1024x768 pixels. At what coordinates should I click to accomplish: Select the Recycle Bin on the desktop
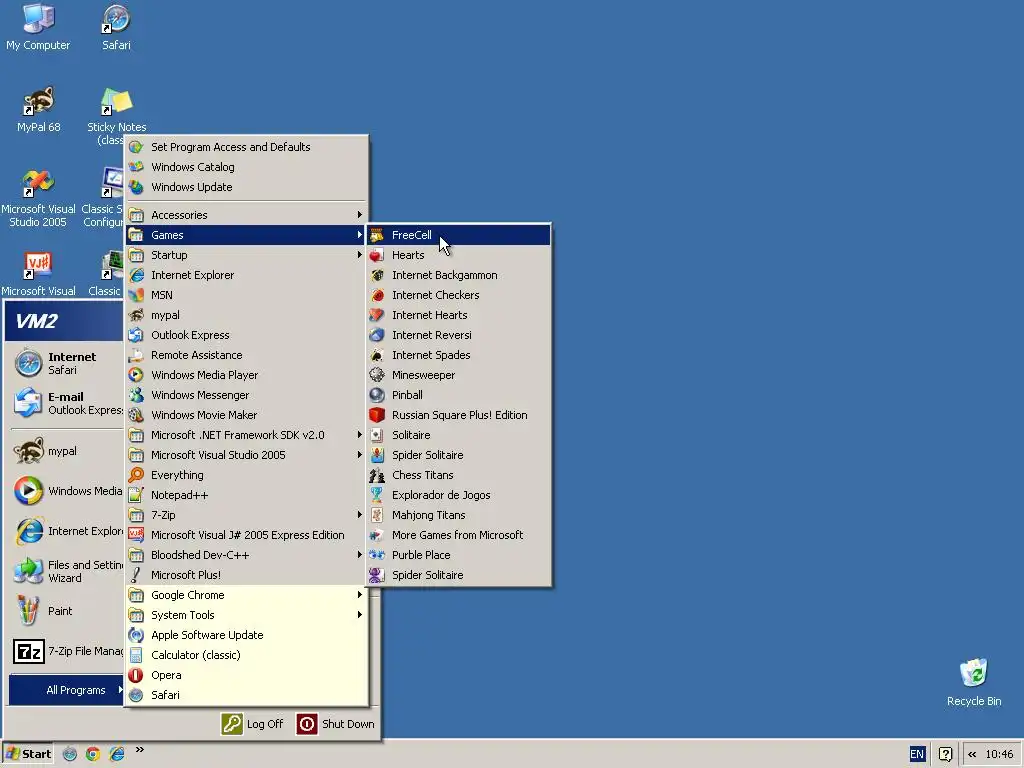click(x=974, y=682)
